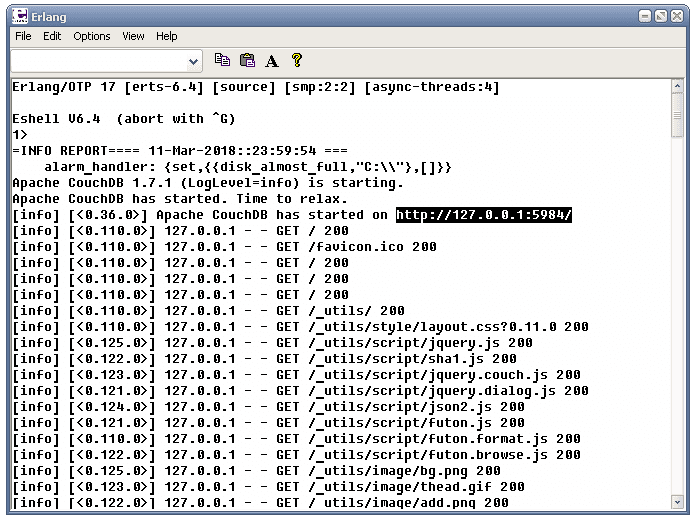
Task: Click the vertical scrollbar thumb
Action: (x=677, y=116)
